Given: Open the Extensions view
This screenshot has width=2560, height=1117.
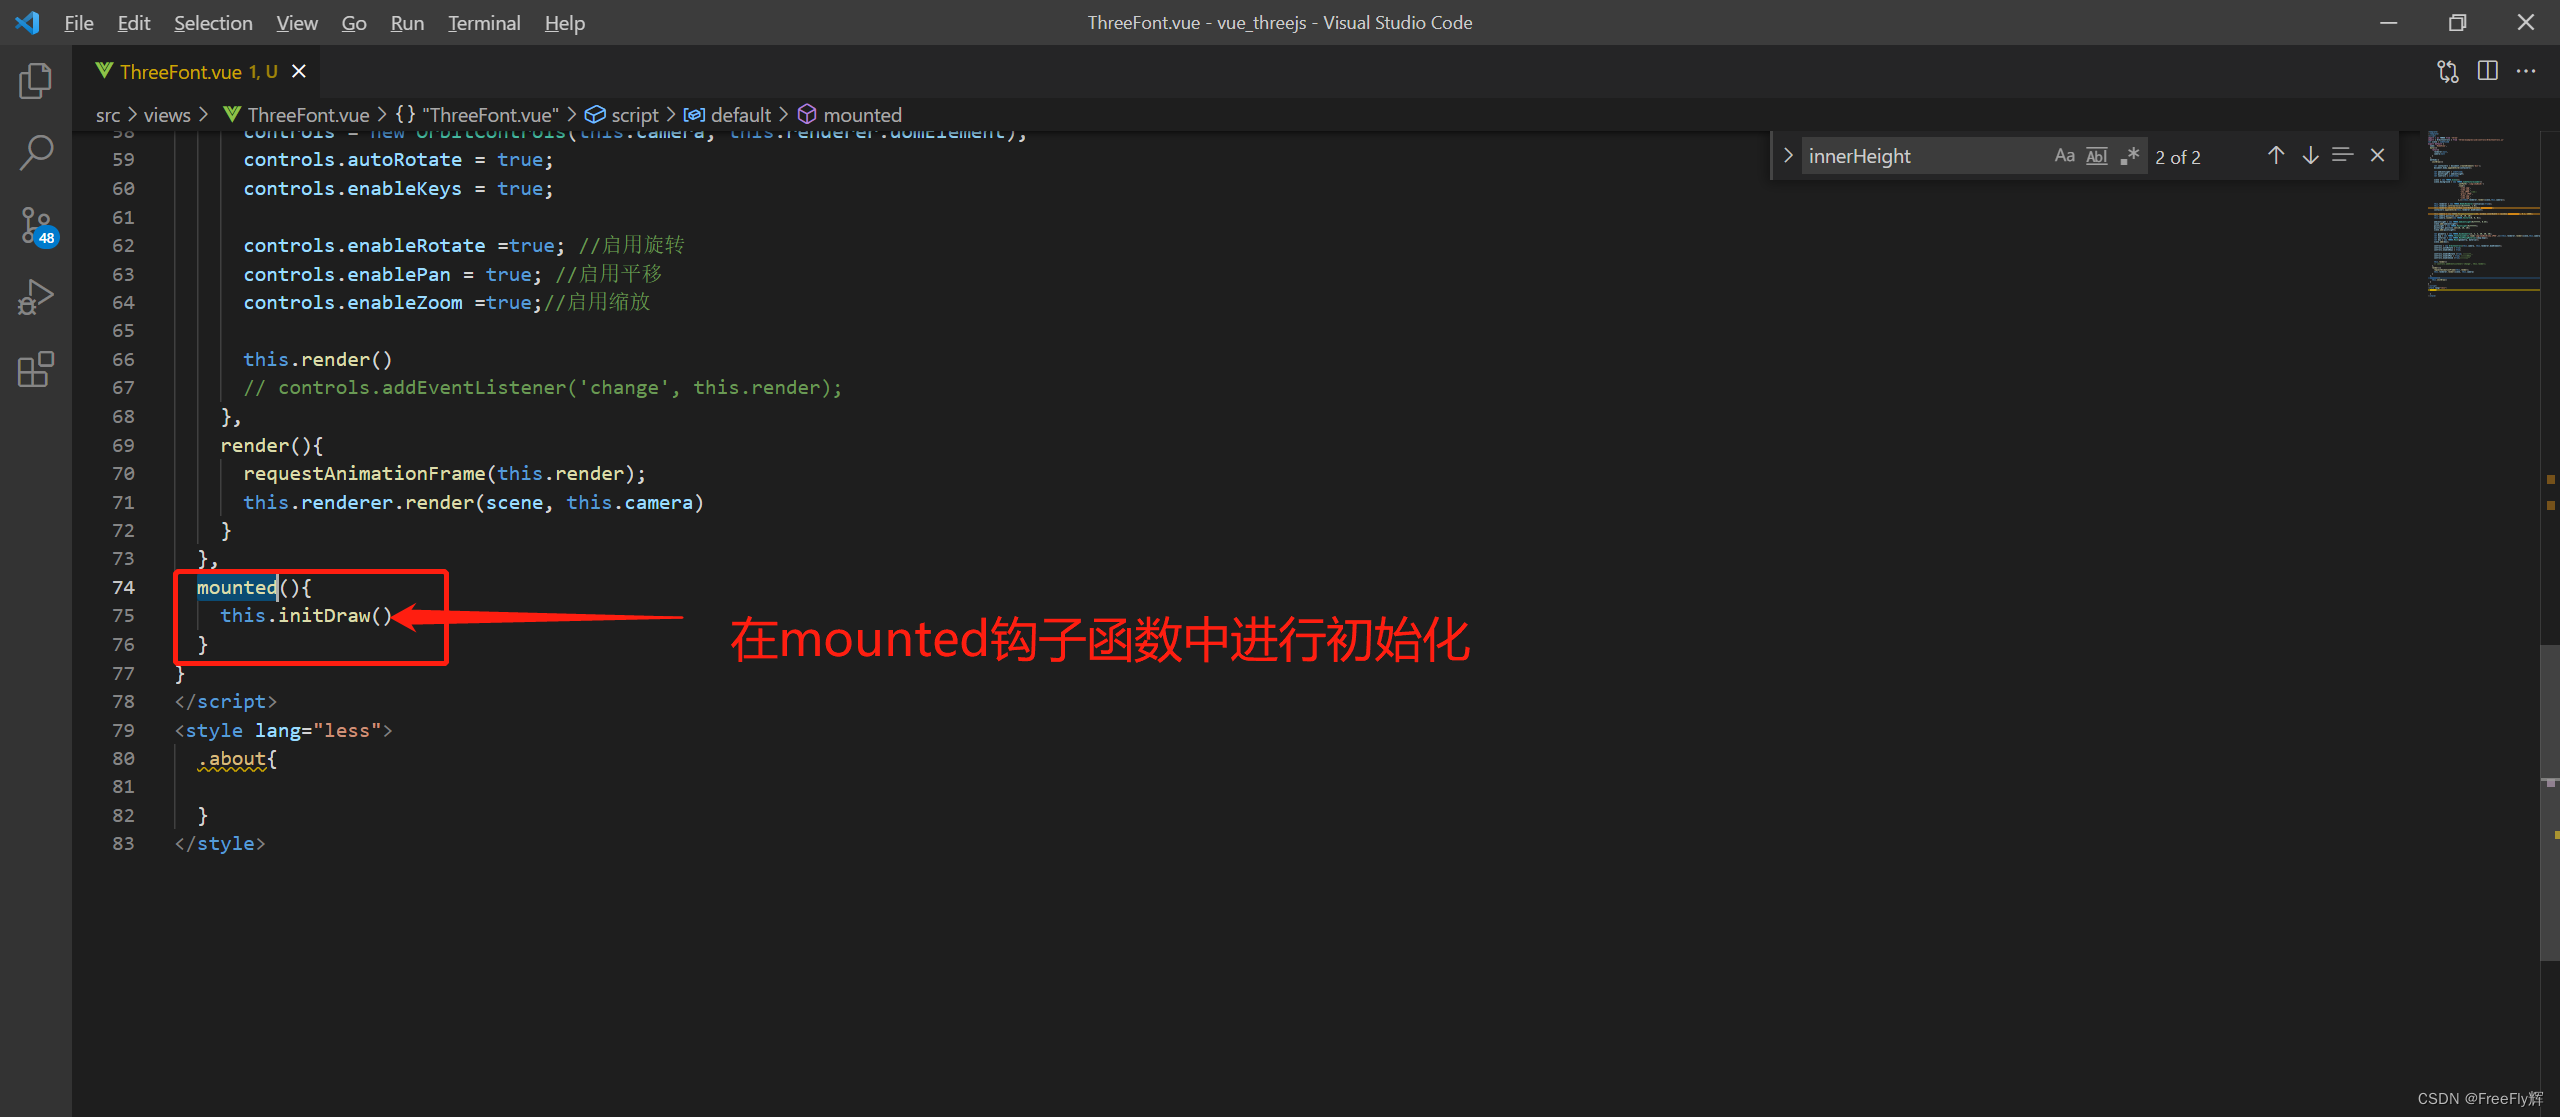Looking at the screenshot, I should [36, 369].
